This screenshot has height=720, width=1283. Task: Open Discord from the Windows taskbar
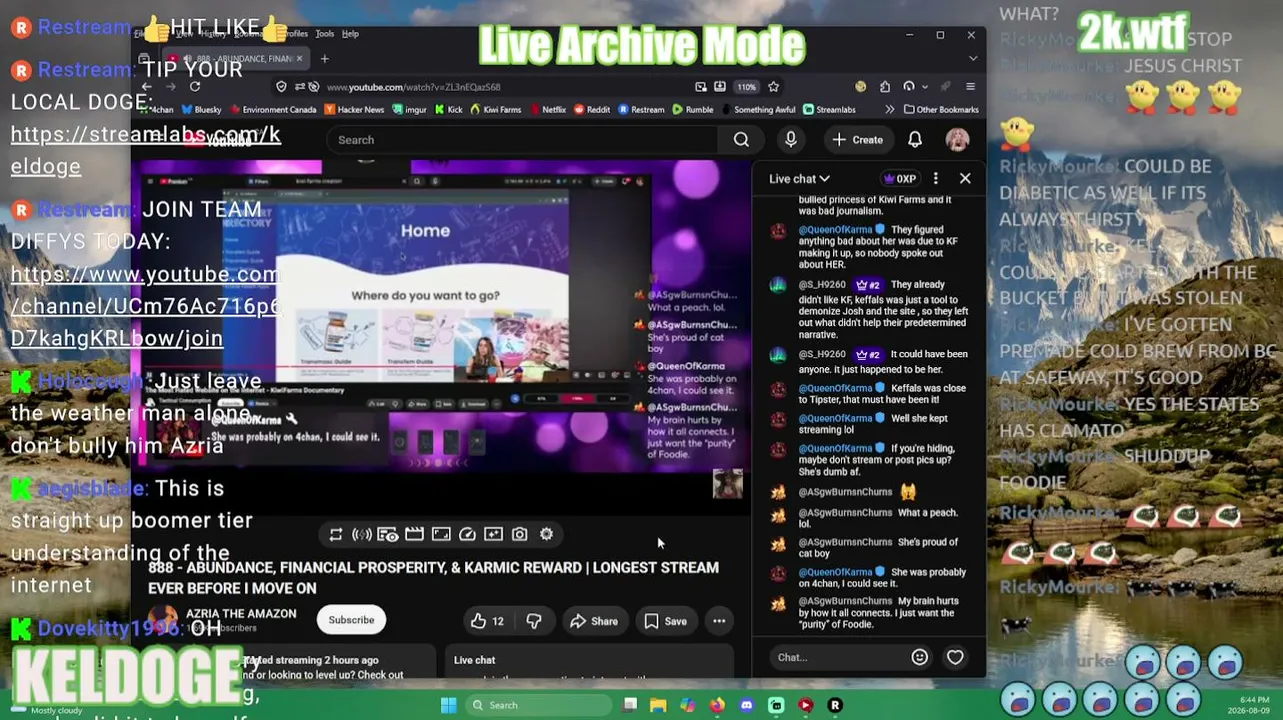pos(746,705)
